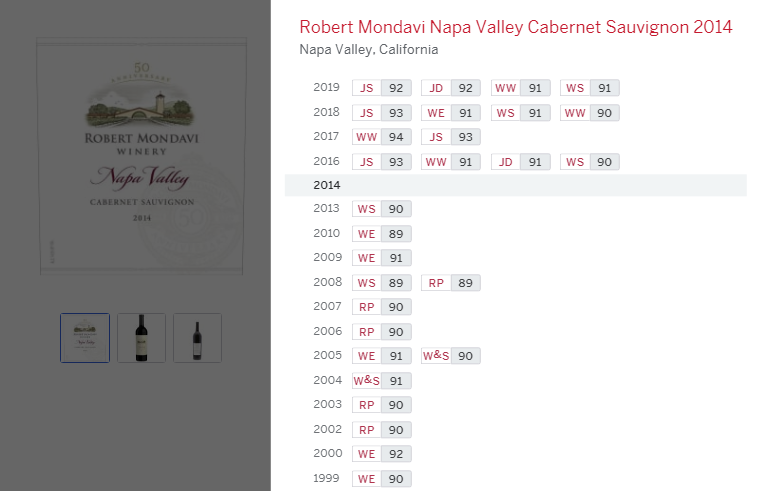Open the 2019 vintage row

pyautogui.click(x=516, y=88)
